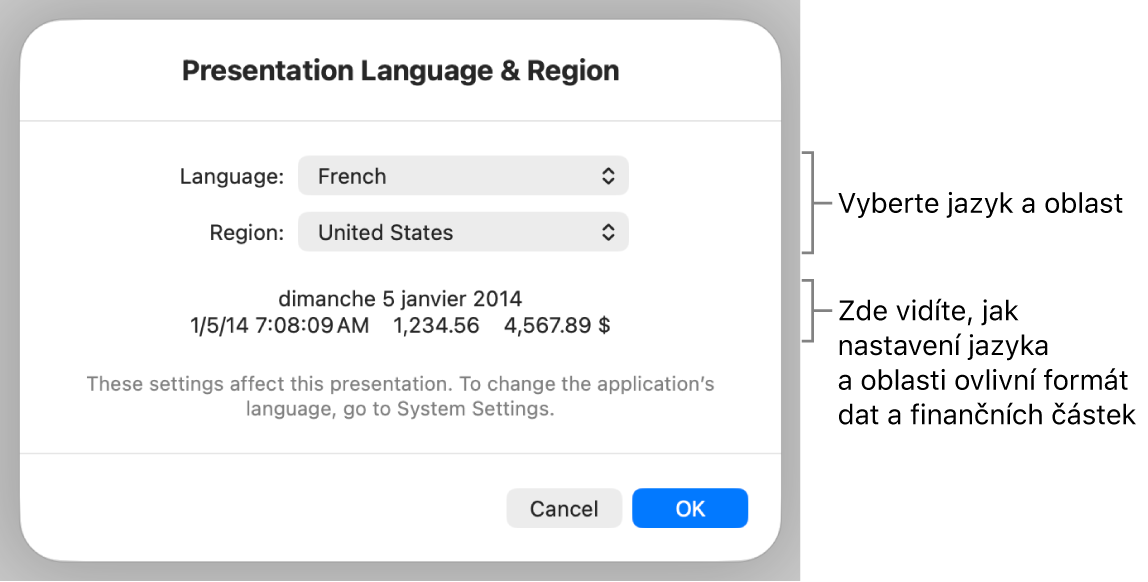Open the Language dropdown showing French
Screen dimensions: 1148x582
tap(464, 176)
